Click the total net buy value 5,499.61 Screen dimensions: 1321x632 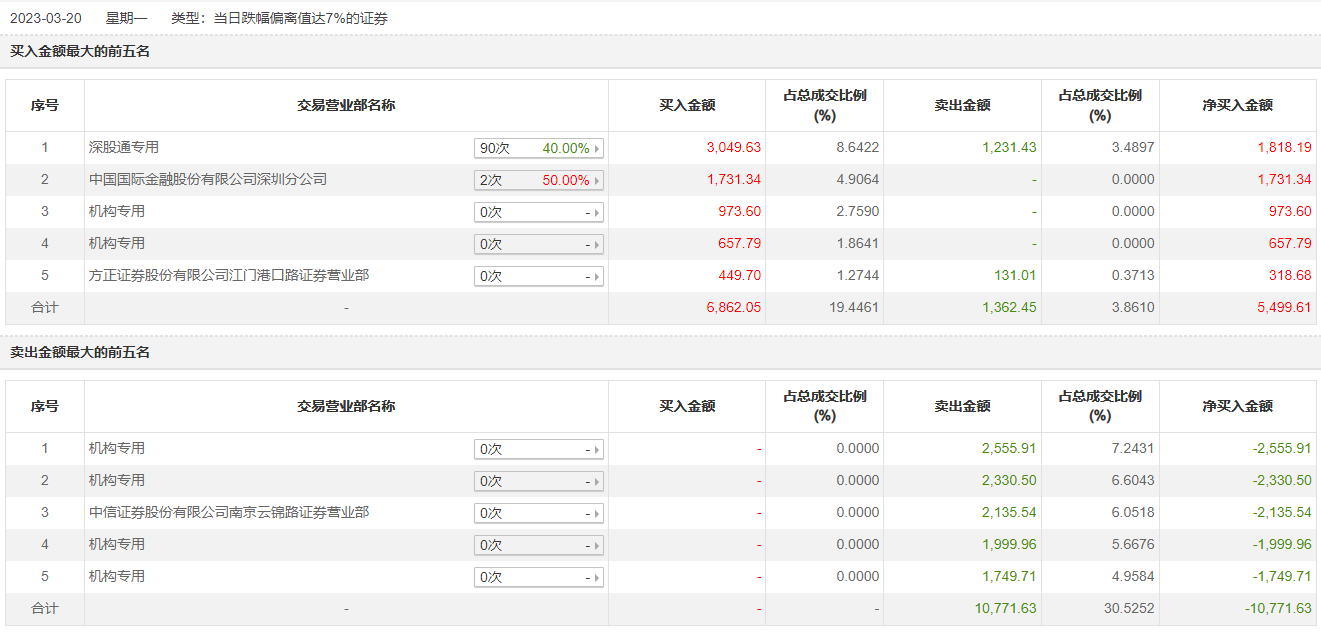(1283, 308)
